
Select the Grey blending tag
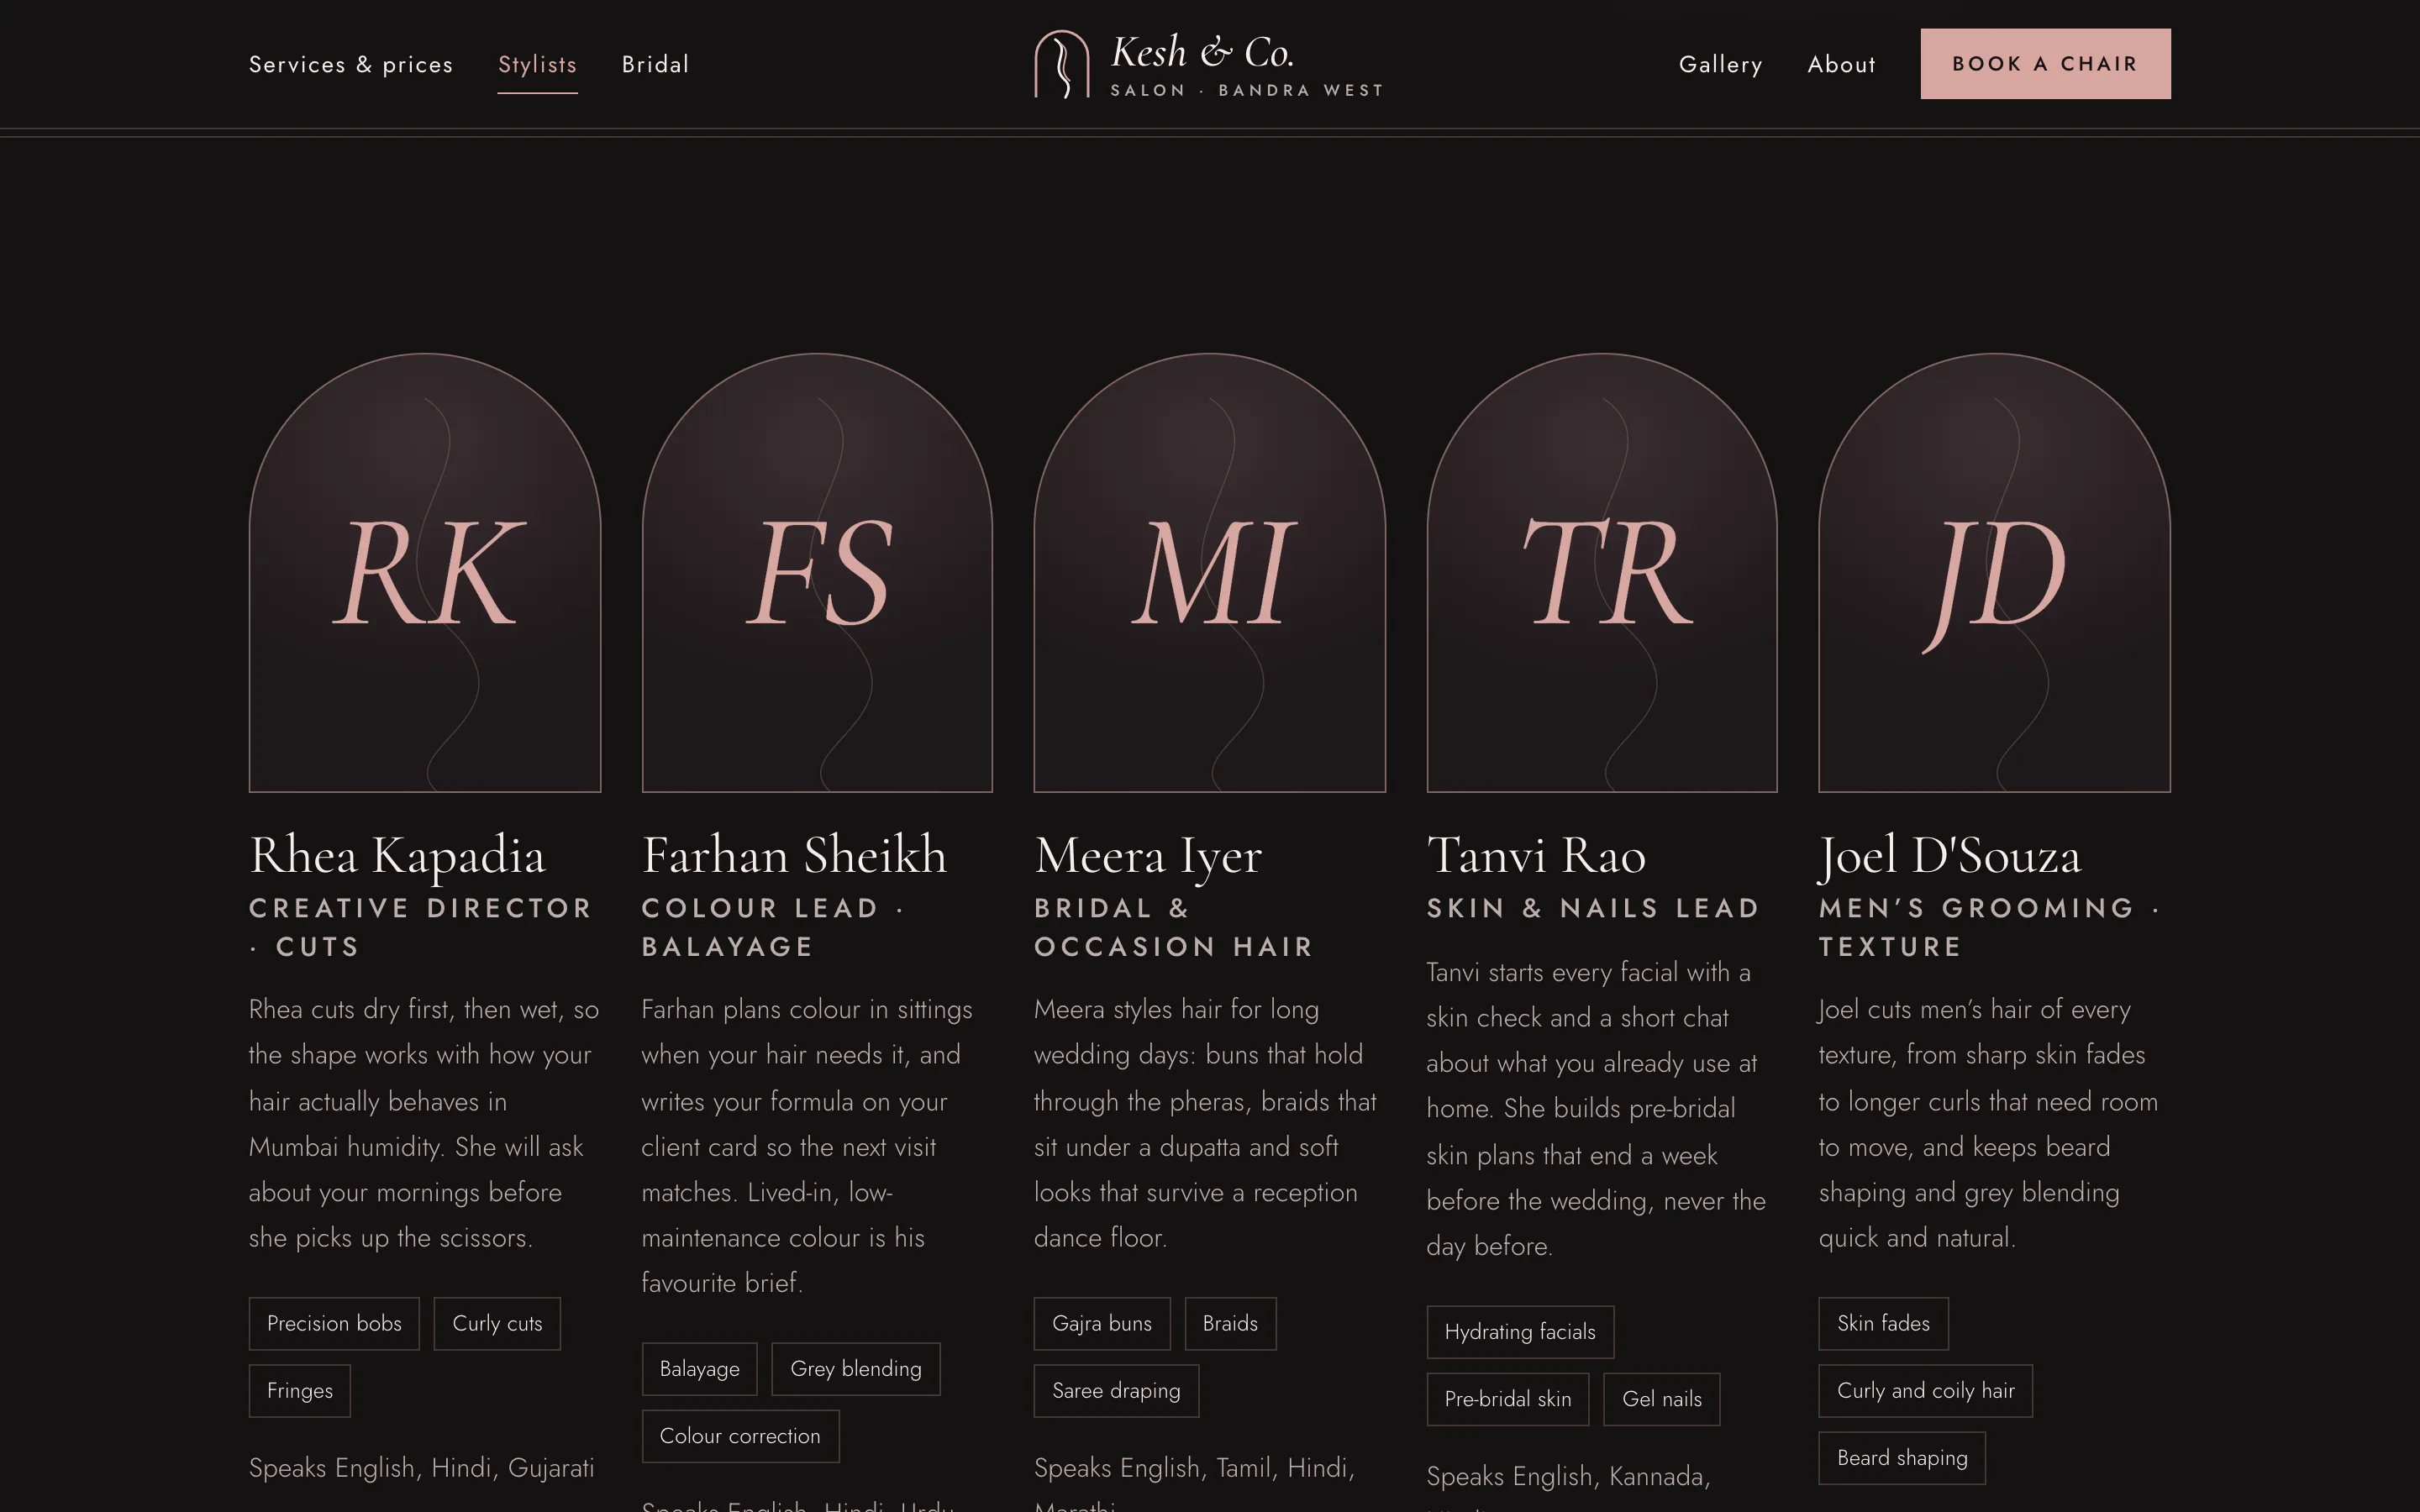[x=856, y=1369]
